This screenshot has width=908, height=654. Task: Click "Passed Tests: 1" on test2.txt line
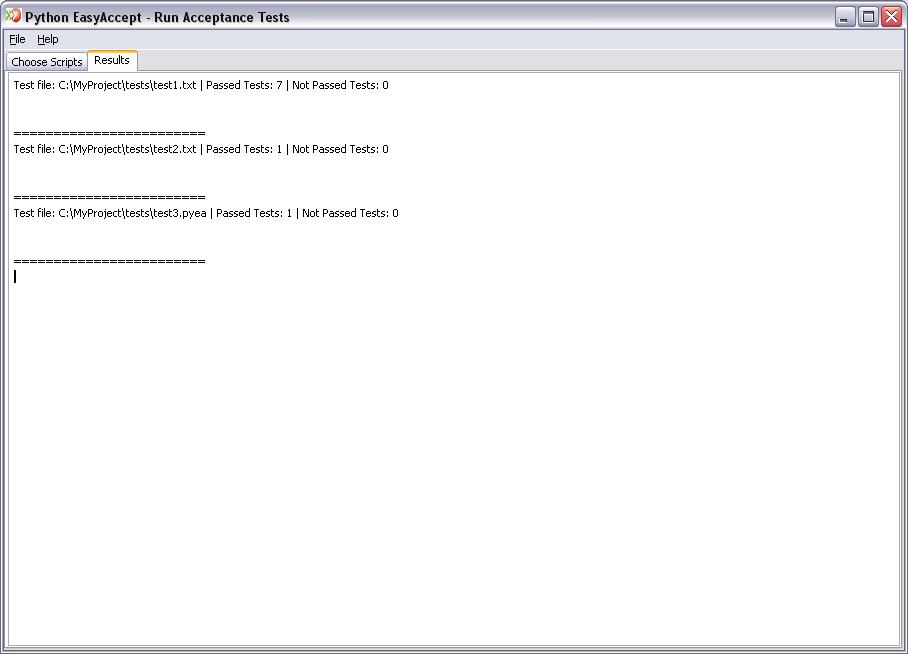pyautogui.click(x=244, y=149)
